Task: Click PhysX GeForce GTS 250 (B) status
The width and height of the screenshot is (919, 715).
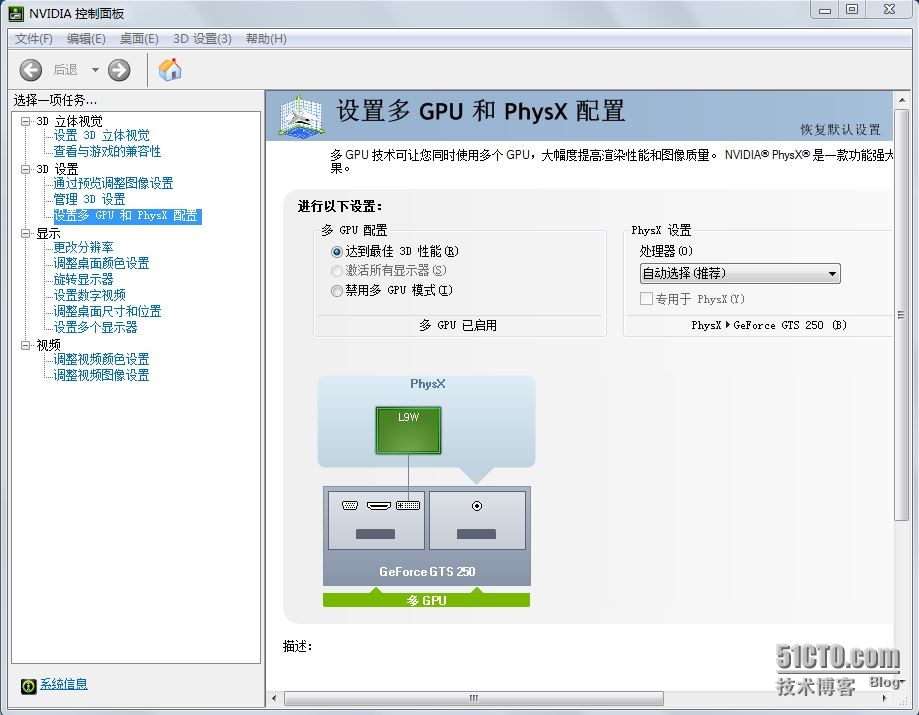Action: [768, 325]
